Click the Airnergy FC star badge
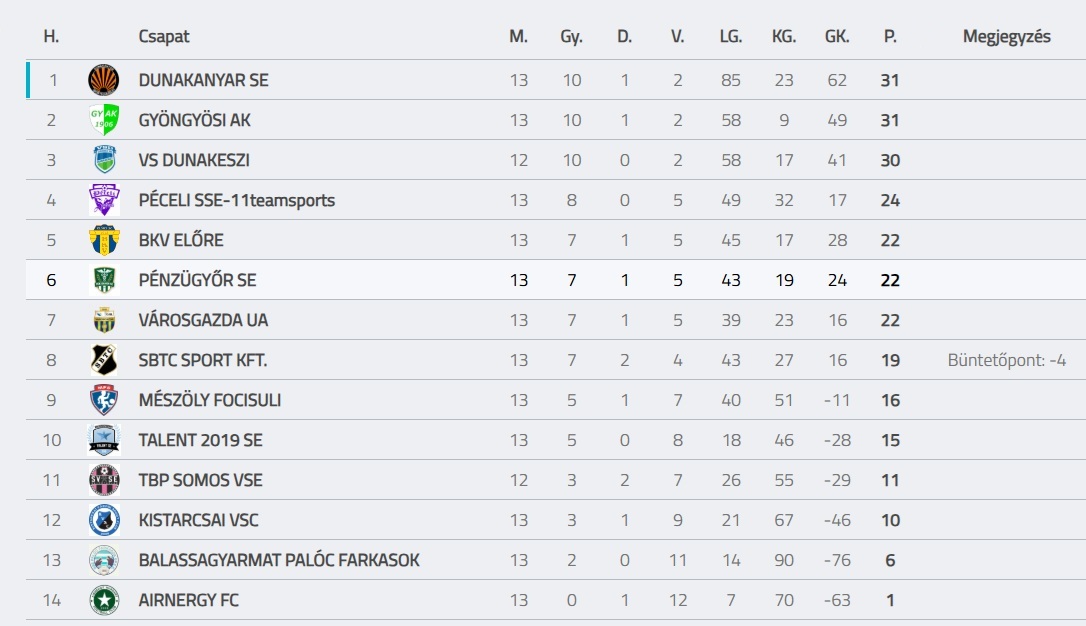 pos(104,600)
